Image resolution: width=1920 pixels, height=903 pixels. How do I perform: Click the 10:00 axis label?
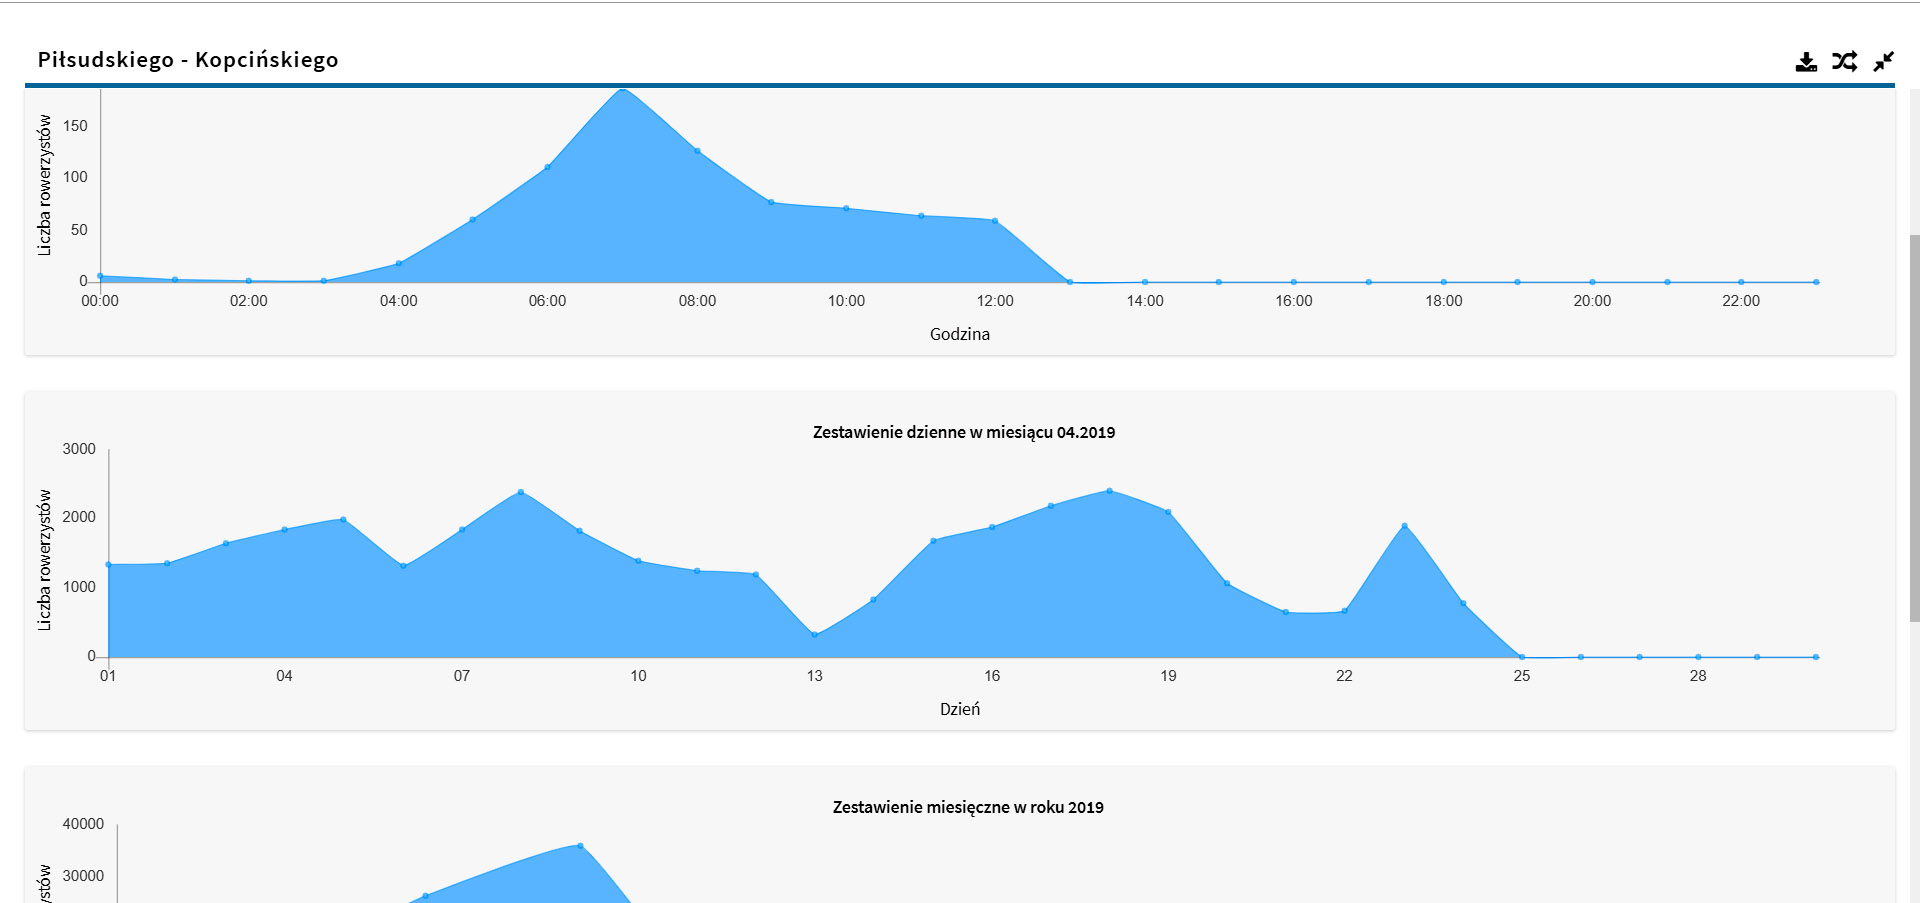click(846, 301)
